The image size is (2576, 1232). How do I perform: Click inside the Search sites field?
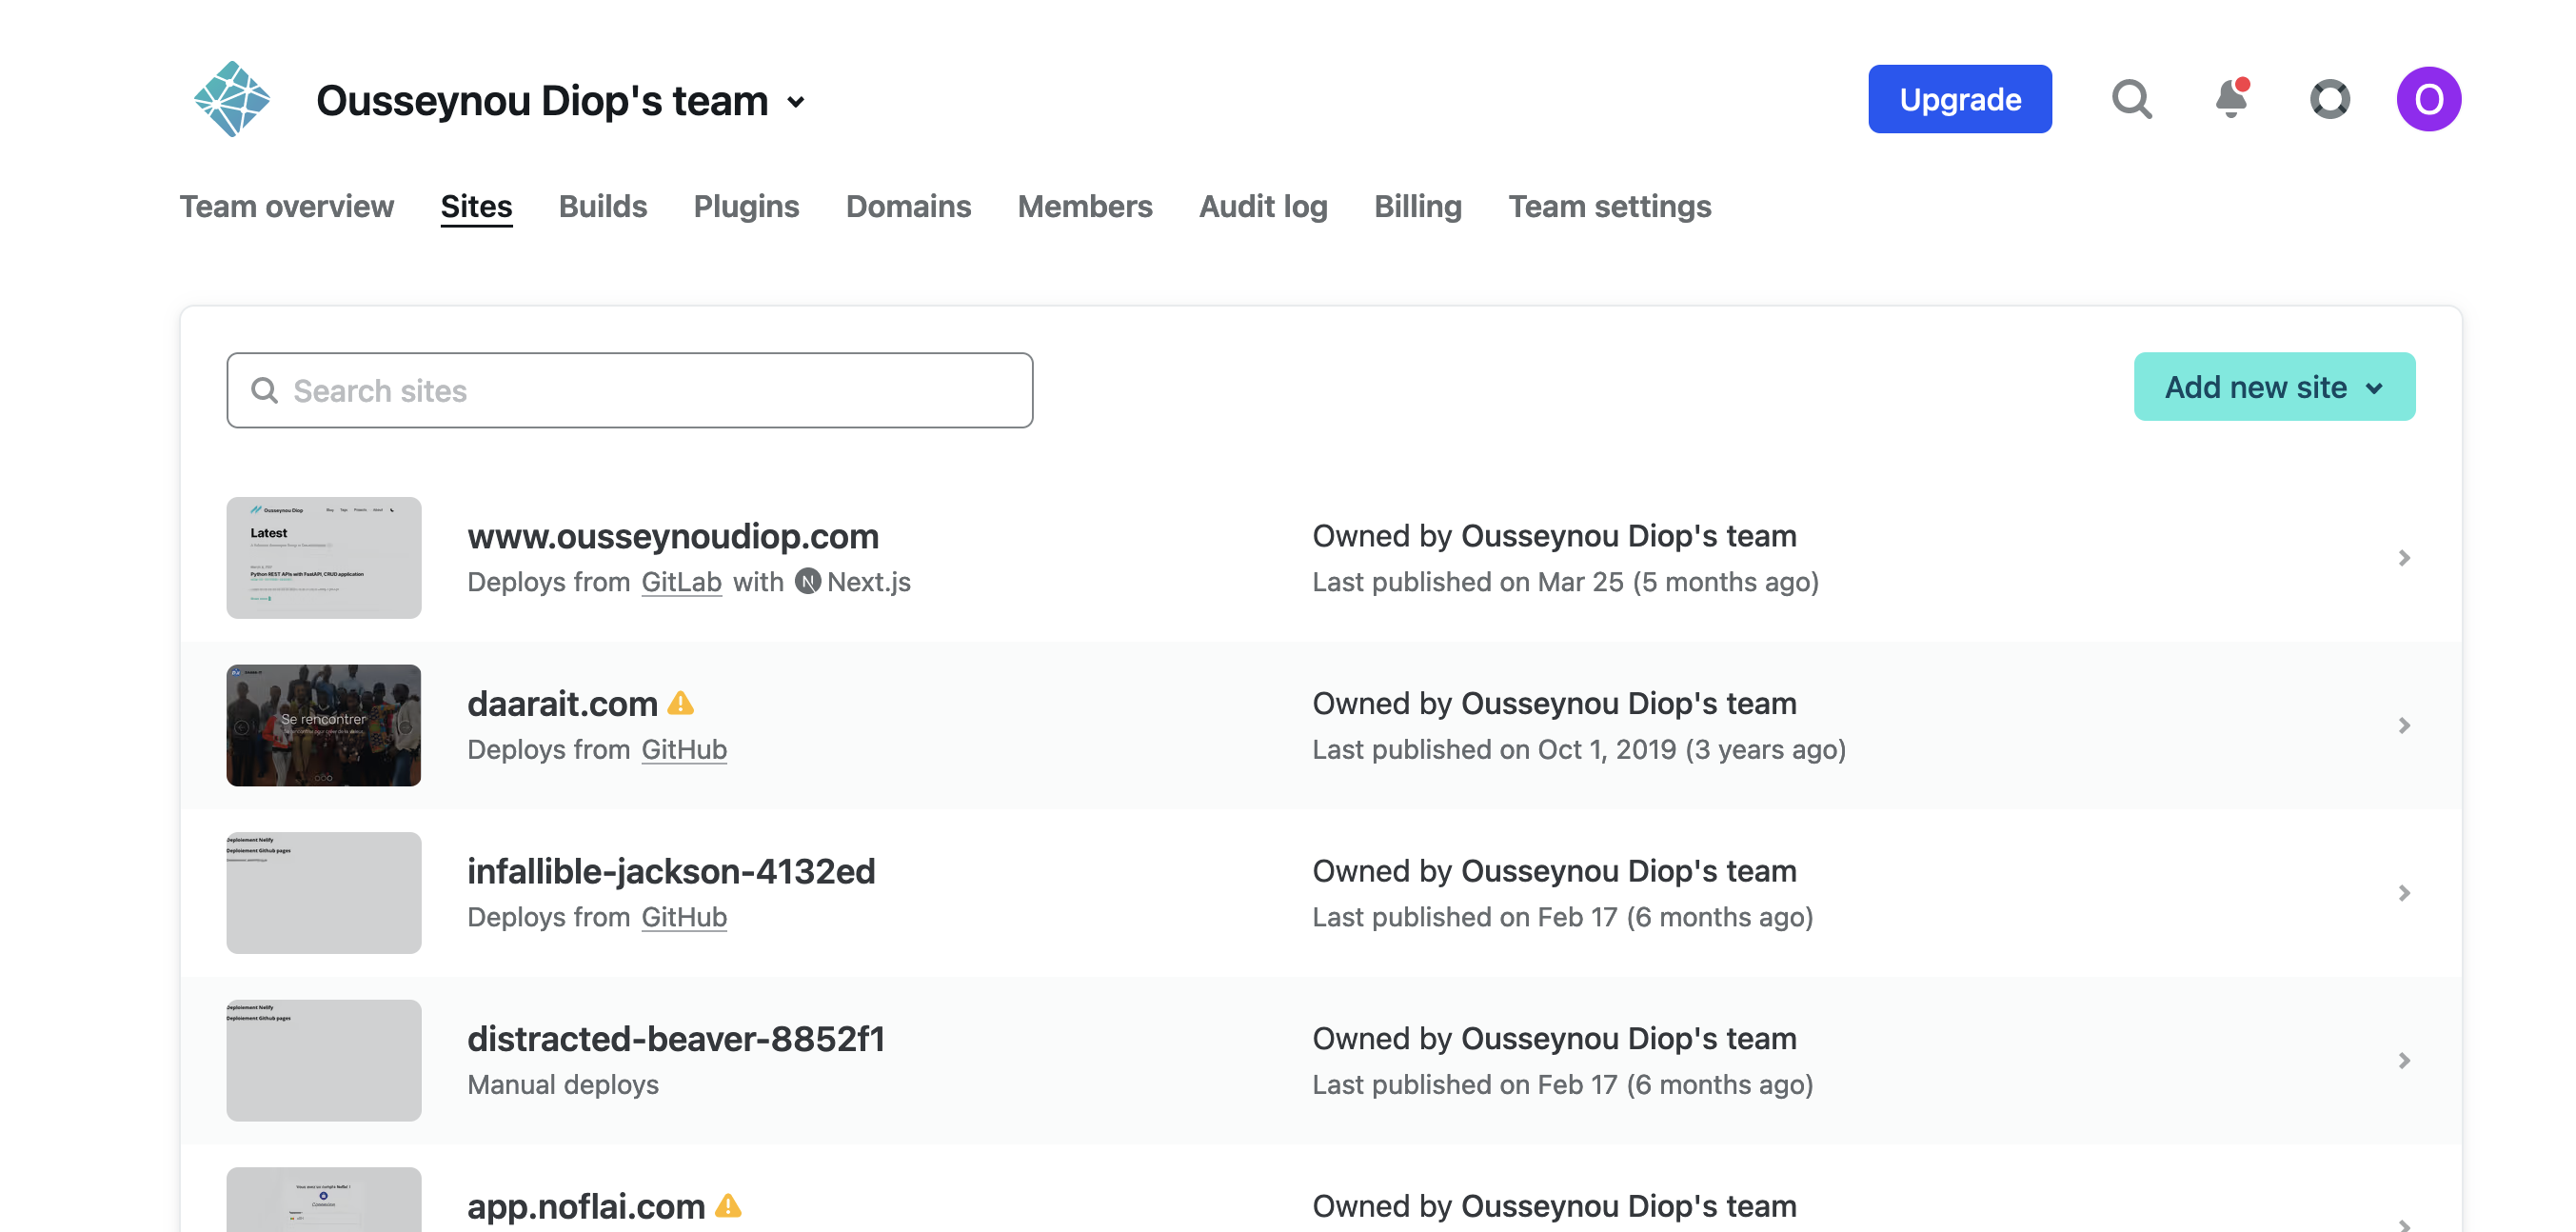(630, 390)
